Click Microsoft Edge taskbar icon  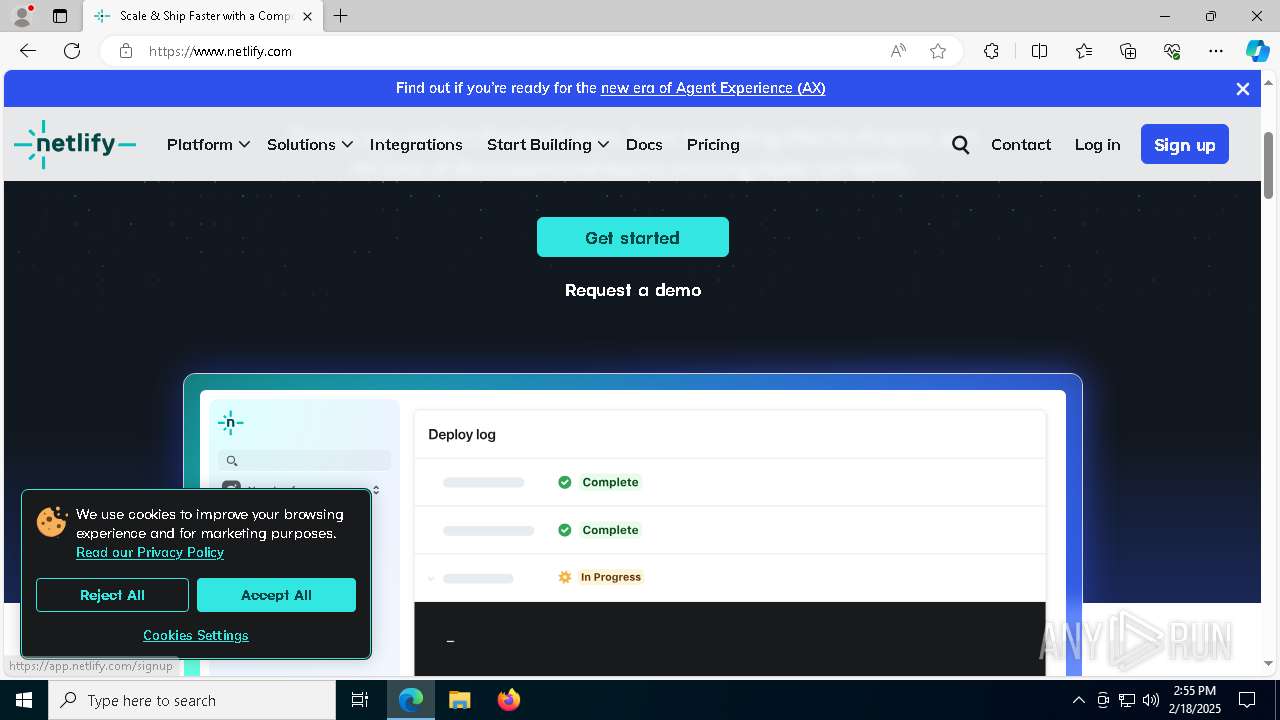411,700
